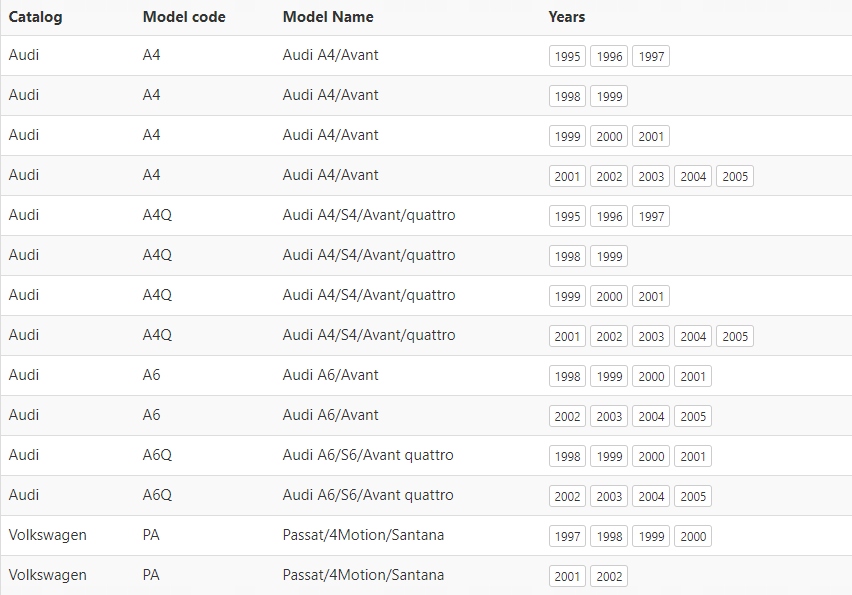Viewport: 852px width, 595px height.
Task: Click the Model code column header
Action: pos(184,17)
